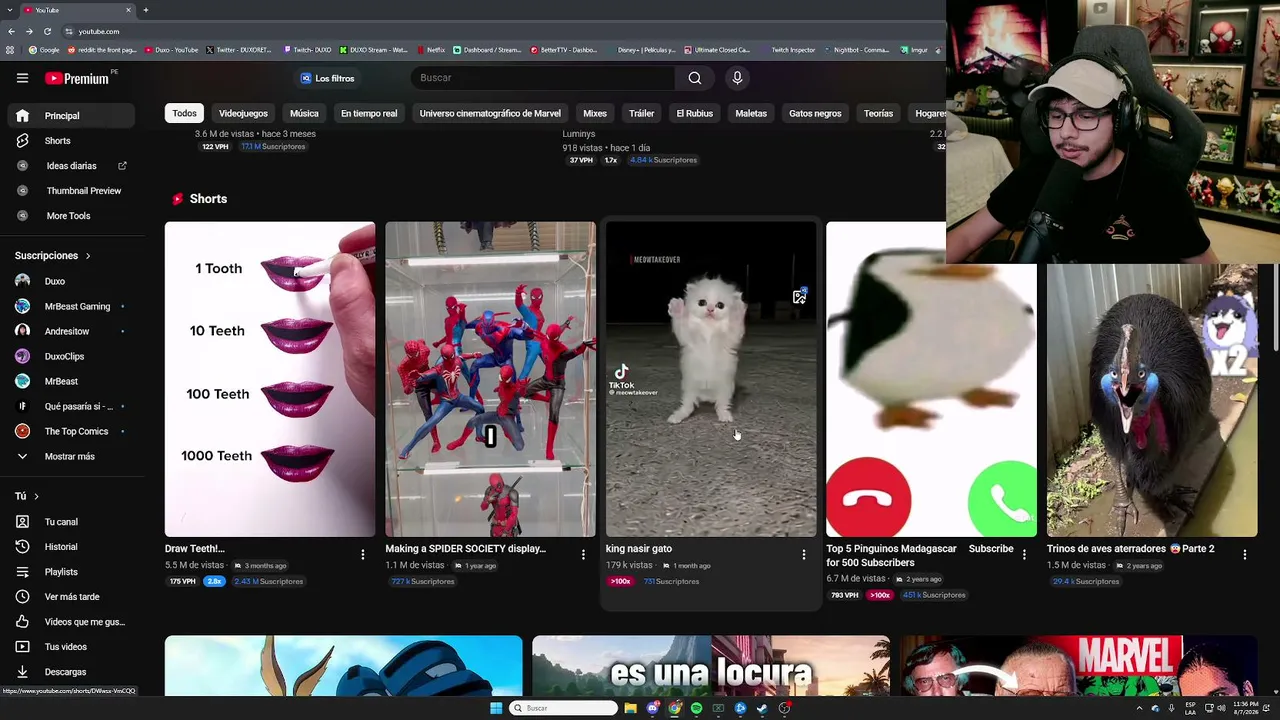Open the Qué pasaría si subscription

pyautogui.click(x=70, y=406)
